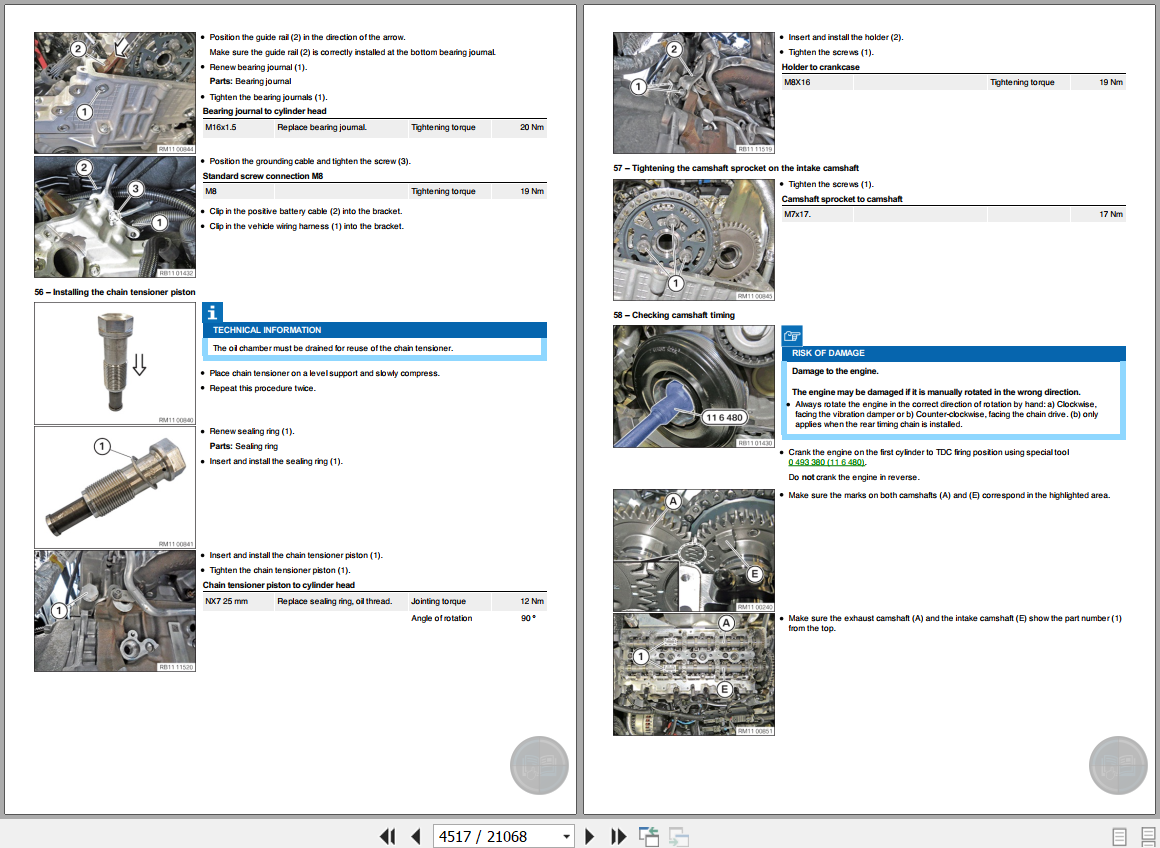The height and width of the screenshot is (848, 1160).
Task: Open the page number dropdown arrow
Action: point(566,836)
